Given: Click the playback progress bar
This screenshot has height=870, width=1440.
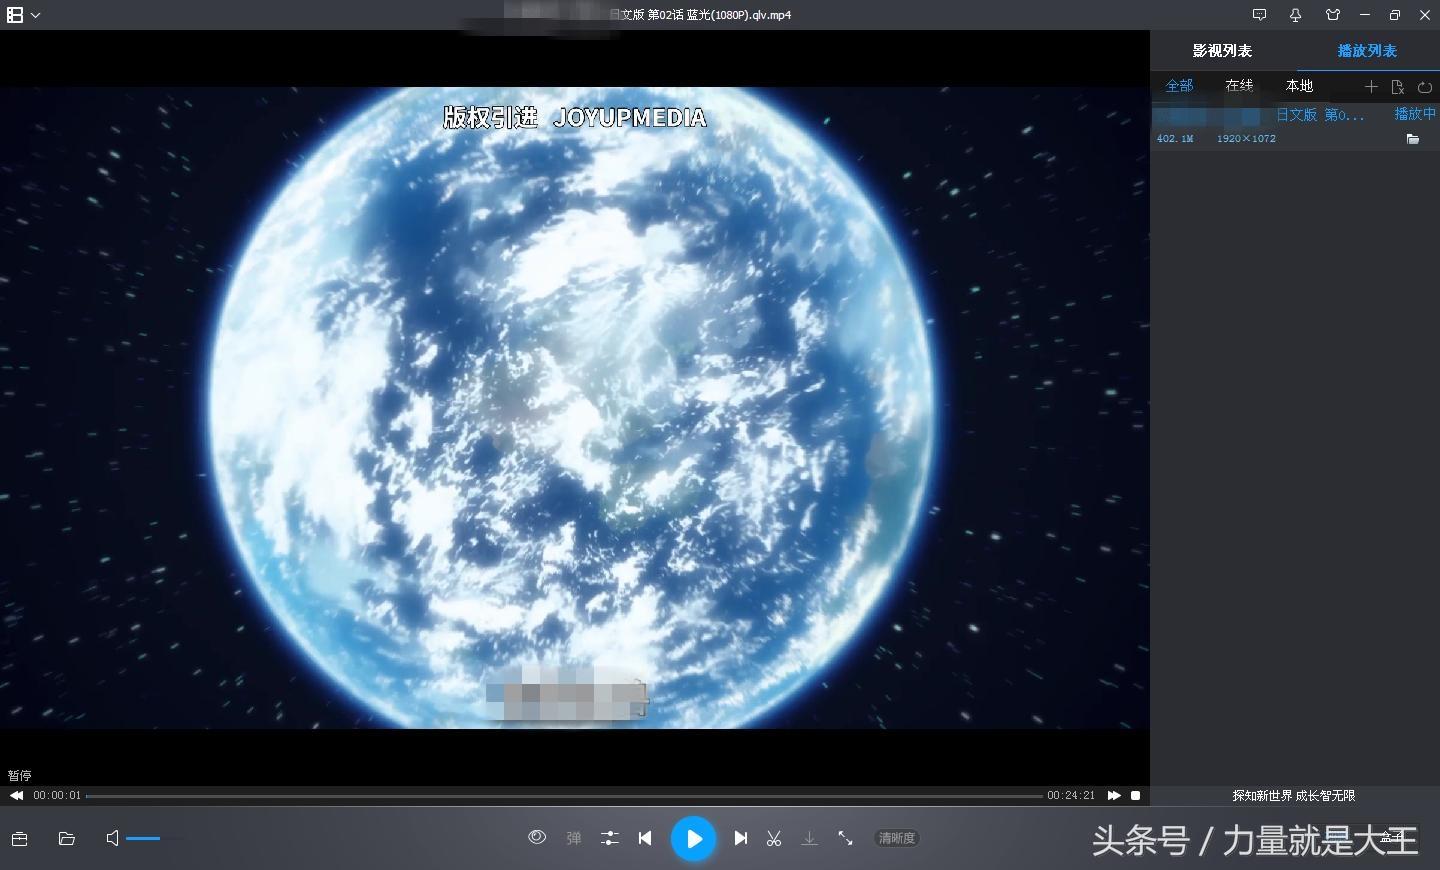Looking at the screenshot, I should coord(565,796).
